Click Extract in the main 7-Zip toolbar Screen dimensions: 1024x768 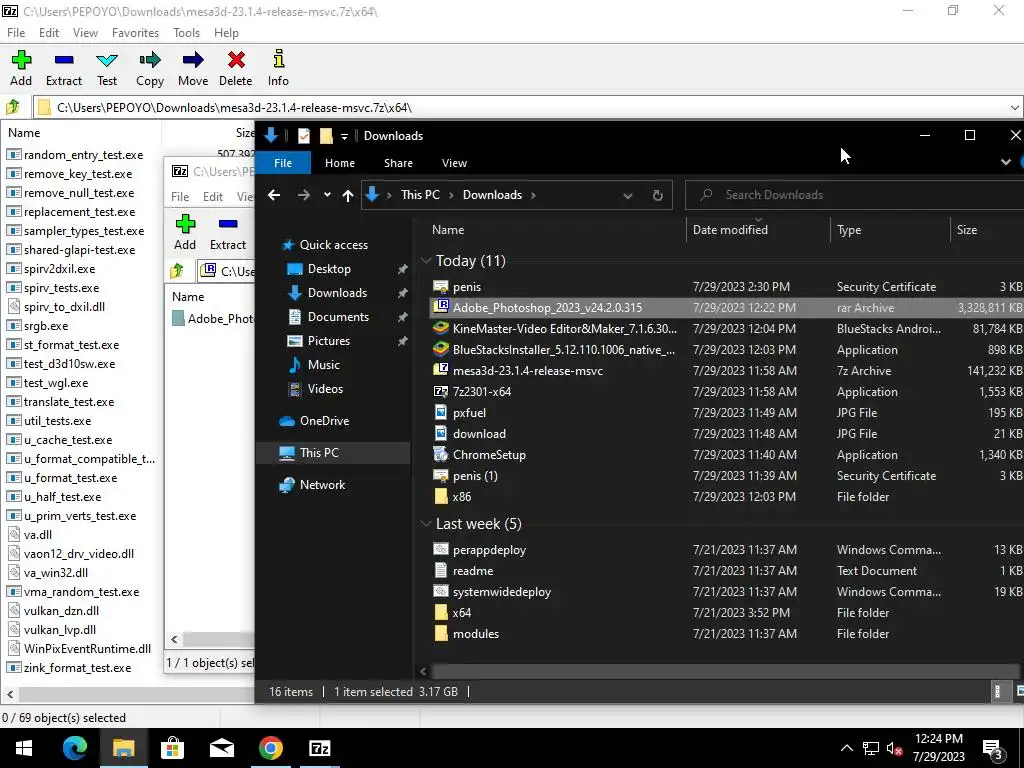[63, 68]
